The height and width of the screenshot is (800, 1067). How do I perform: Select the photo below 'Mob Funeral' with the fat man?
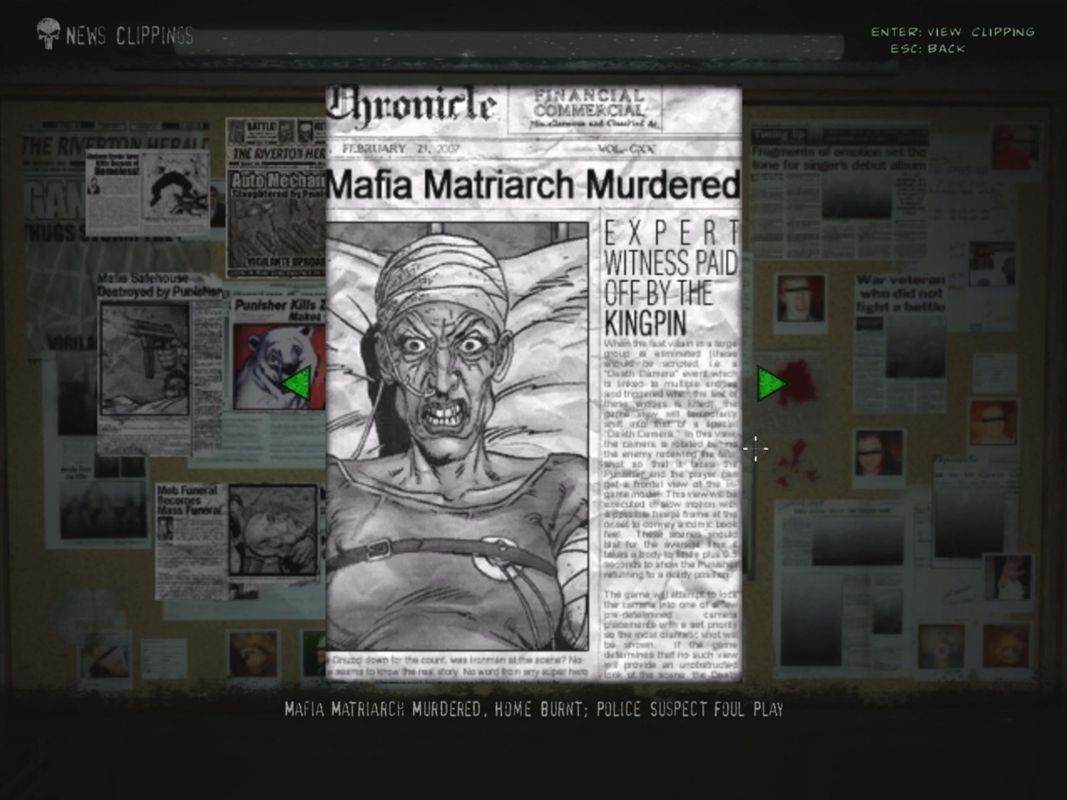(x=274, y=530)
